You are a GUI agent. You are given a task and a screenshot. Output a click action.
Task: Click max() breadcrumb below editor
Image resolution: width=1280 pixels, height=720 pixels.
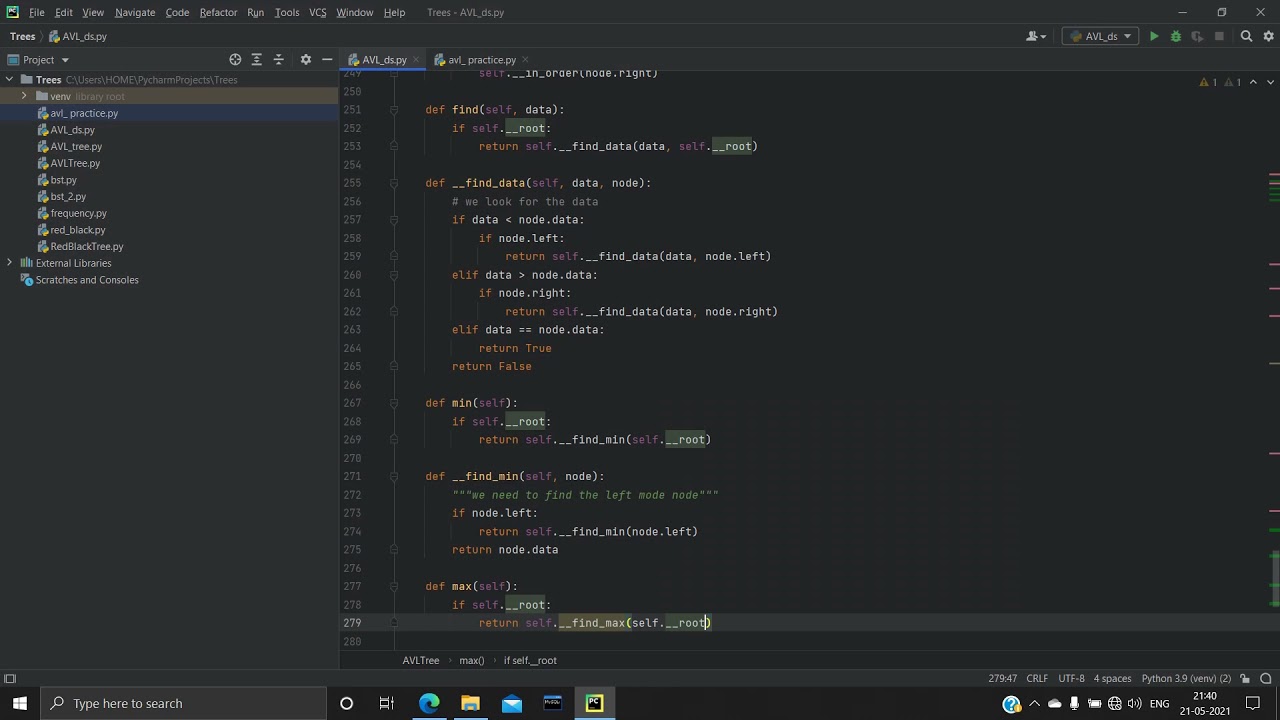(472, 660)
